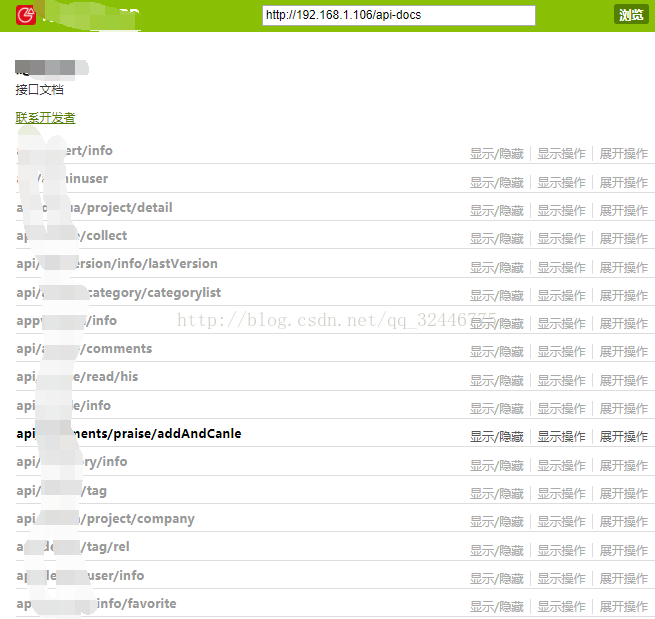
Task: Open the project/detail API heading
Action: (94, 207)
